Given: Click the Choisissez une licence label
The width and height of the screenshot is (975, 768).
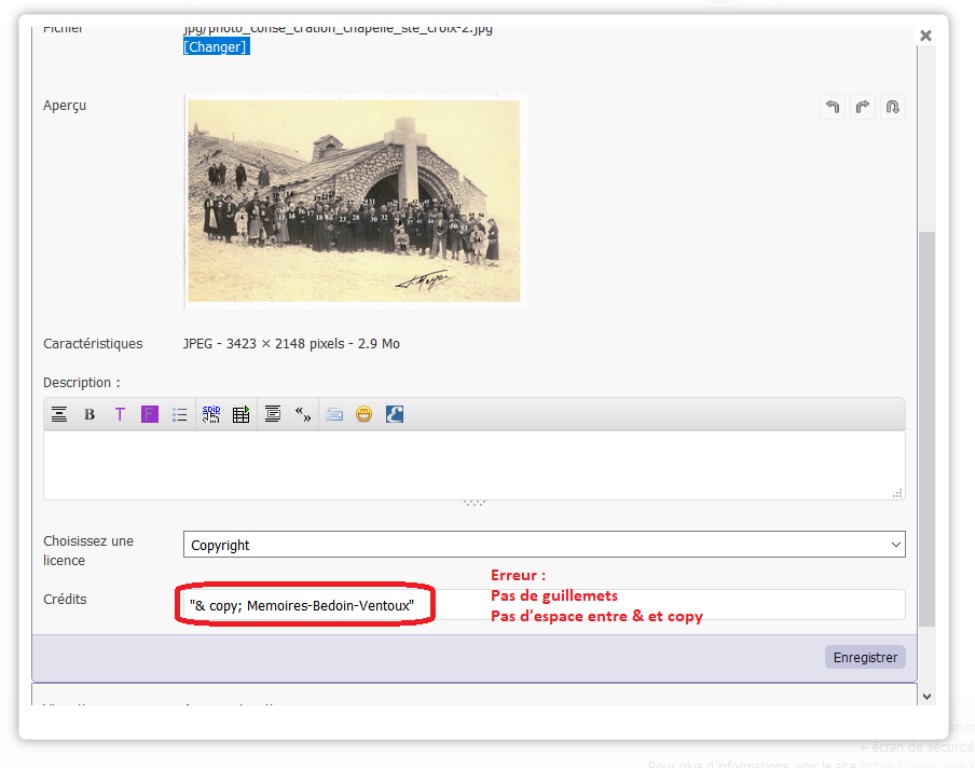Looking at the screenshot, I should pos(88,550).
